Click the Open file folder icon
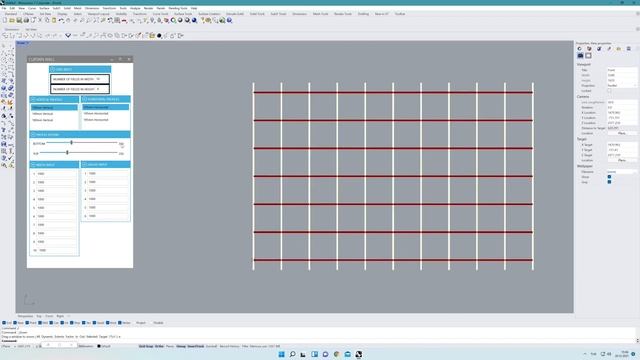The width and height of the screenshot is (640, 360). [12, 20]
